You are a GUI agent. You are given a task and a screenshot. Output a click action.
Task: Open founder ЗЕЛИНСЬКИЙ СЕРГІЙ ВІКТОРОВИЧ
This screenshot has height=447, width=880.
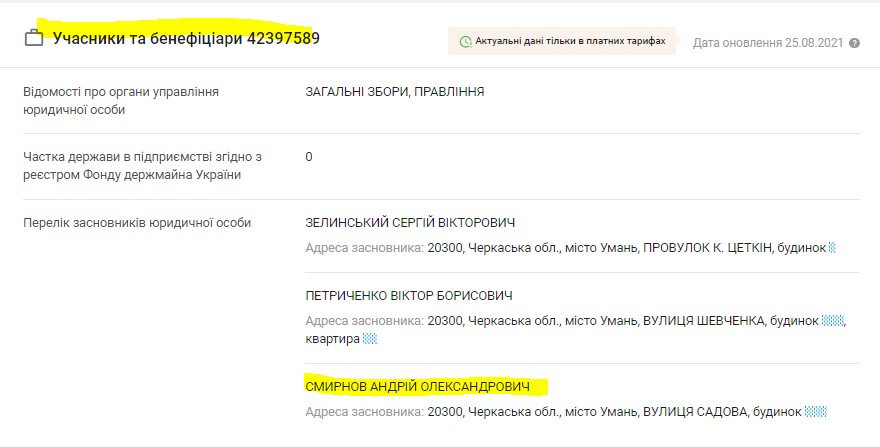410,222
